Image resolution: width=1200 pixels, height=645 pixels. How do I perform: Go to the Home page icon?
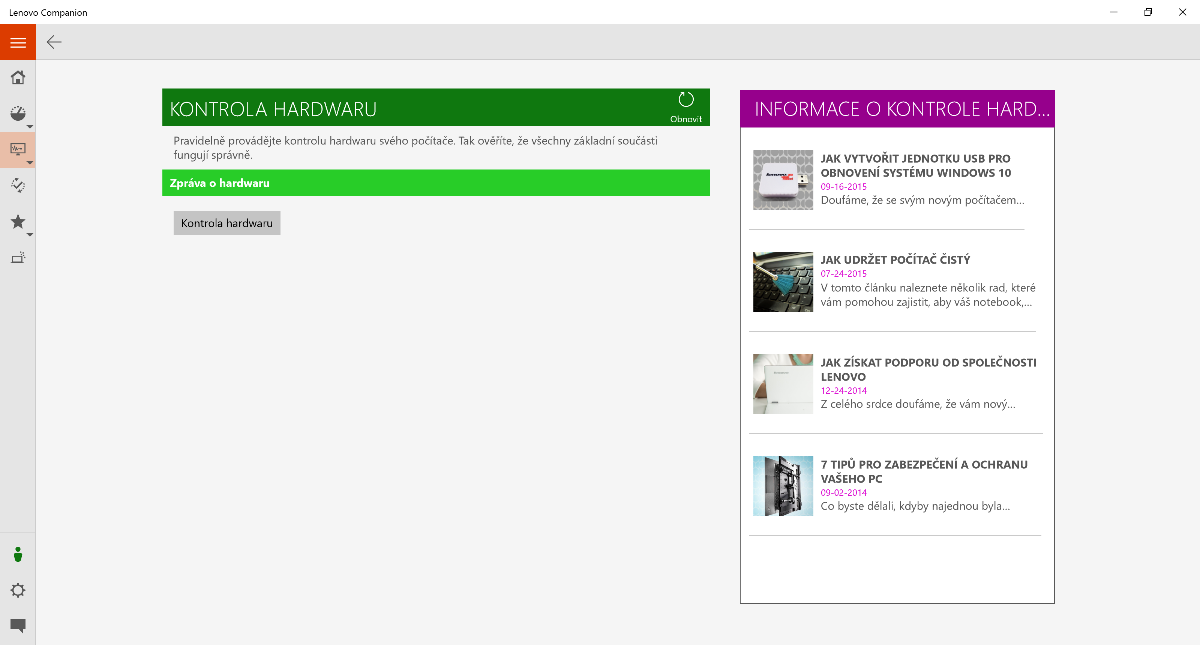pyautogui.click(x=18, y=78)
